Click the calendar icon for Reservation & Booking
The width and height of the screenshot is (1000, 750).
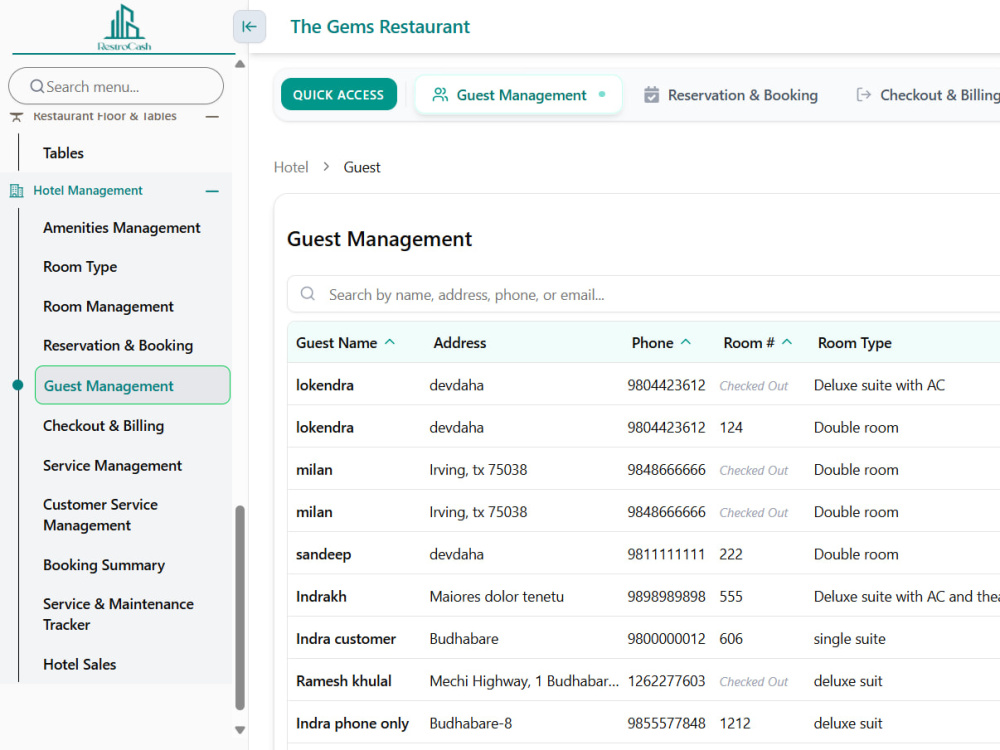[651, 95]
